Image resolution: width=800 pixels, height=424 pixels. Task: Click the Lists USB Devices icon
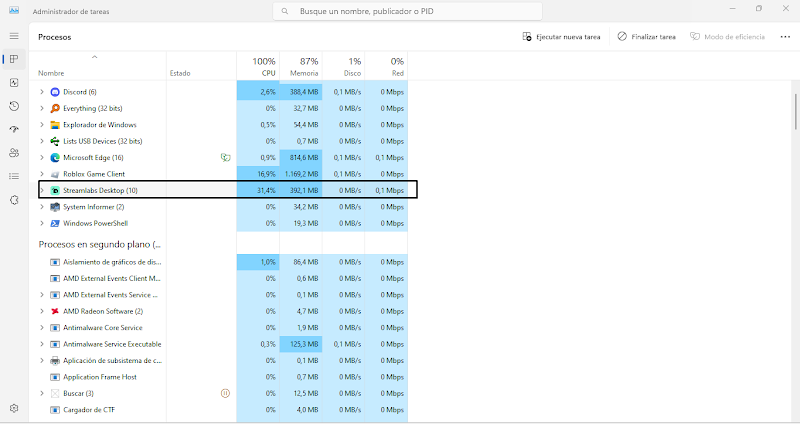(55, 141)
